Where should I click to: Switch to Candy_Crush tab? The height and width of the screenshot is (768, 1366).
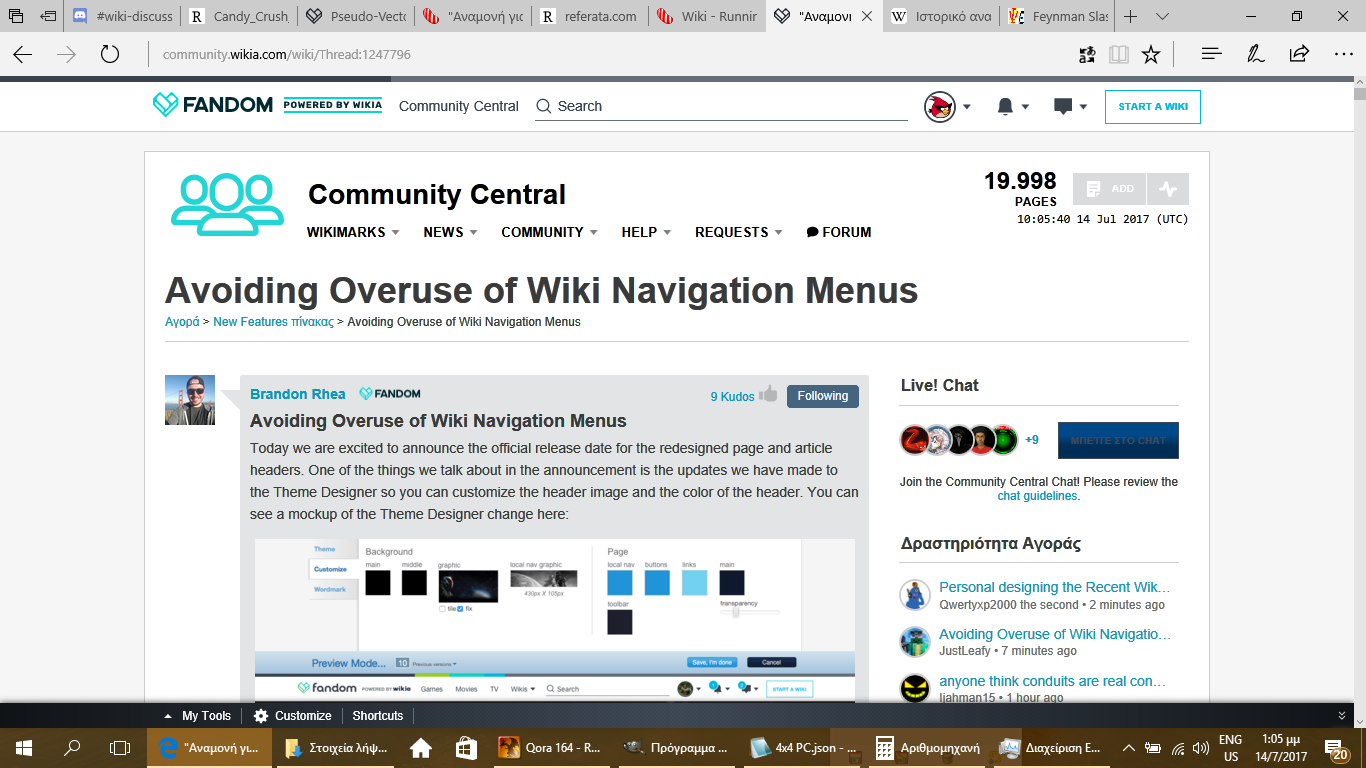[238, 16]
